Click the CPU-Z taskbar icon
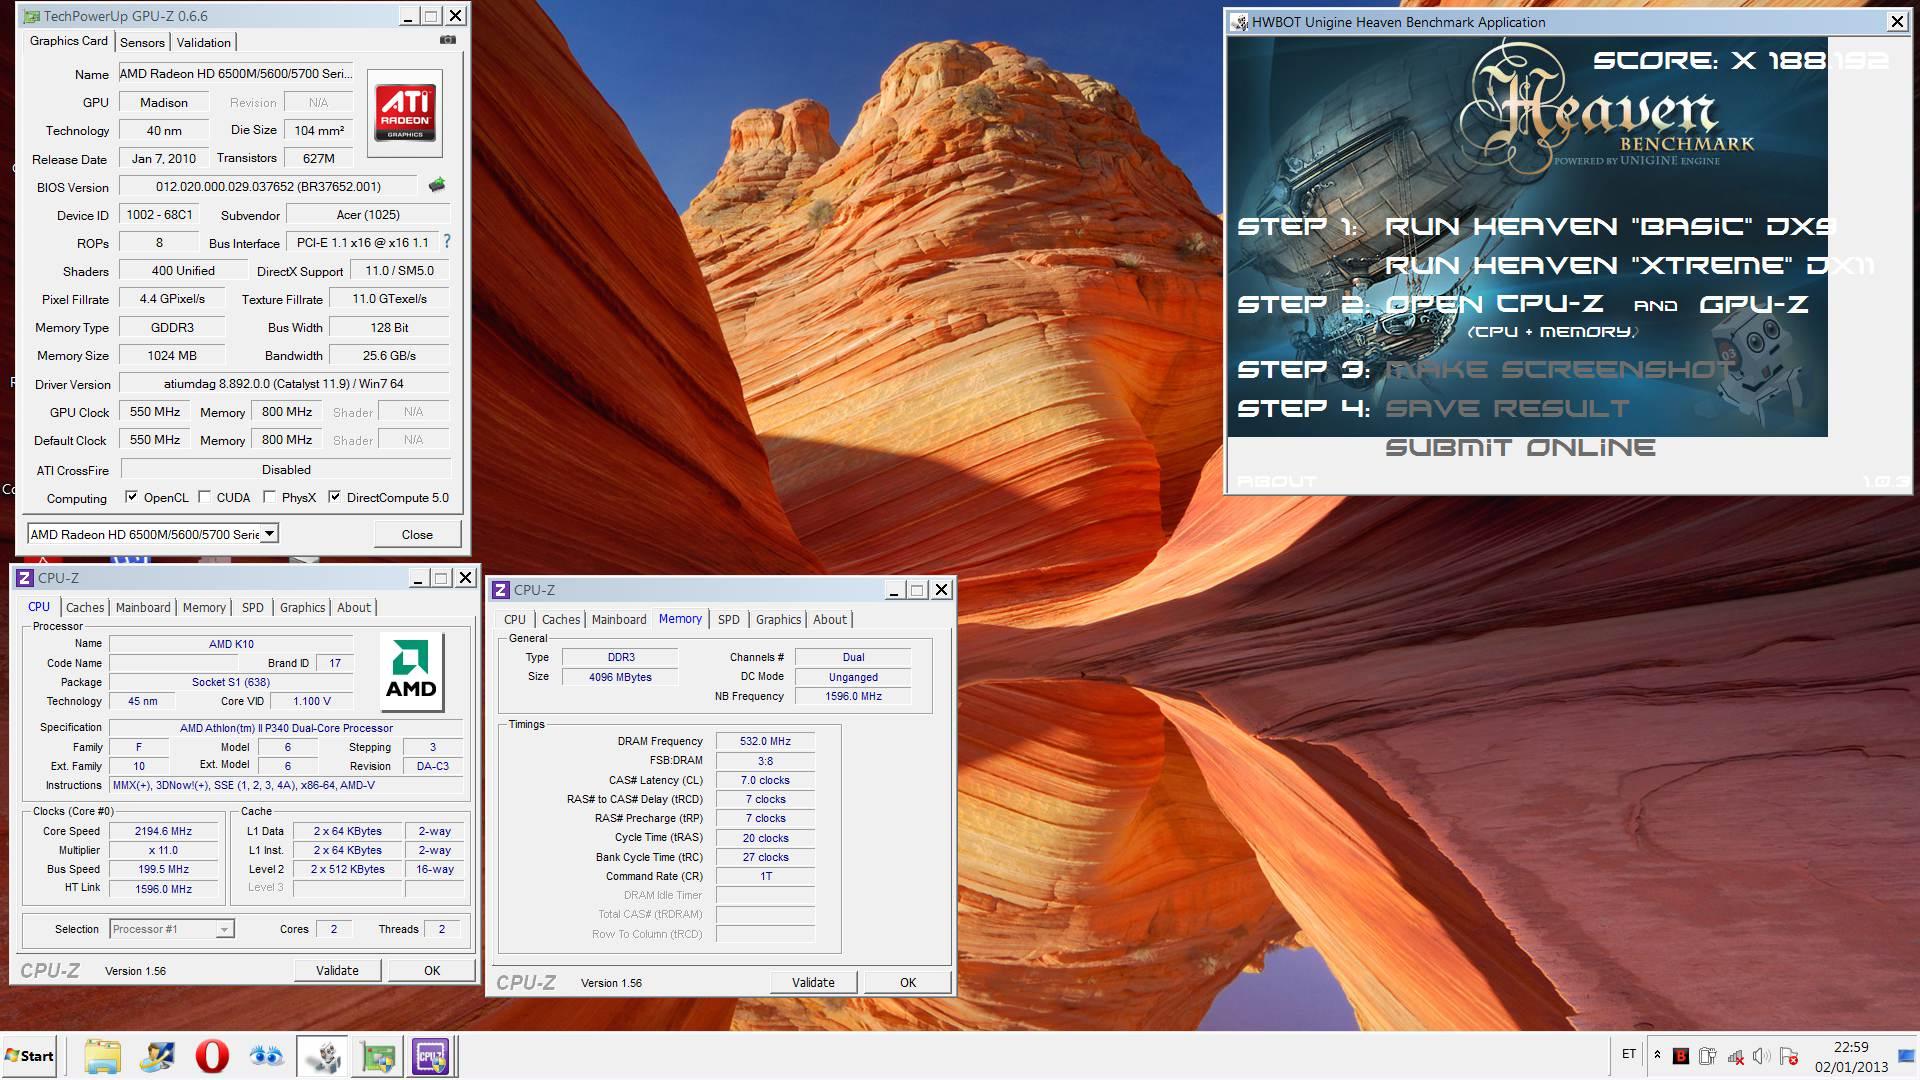The image size is (1920, 1080). (x=432, y=1056)
